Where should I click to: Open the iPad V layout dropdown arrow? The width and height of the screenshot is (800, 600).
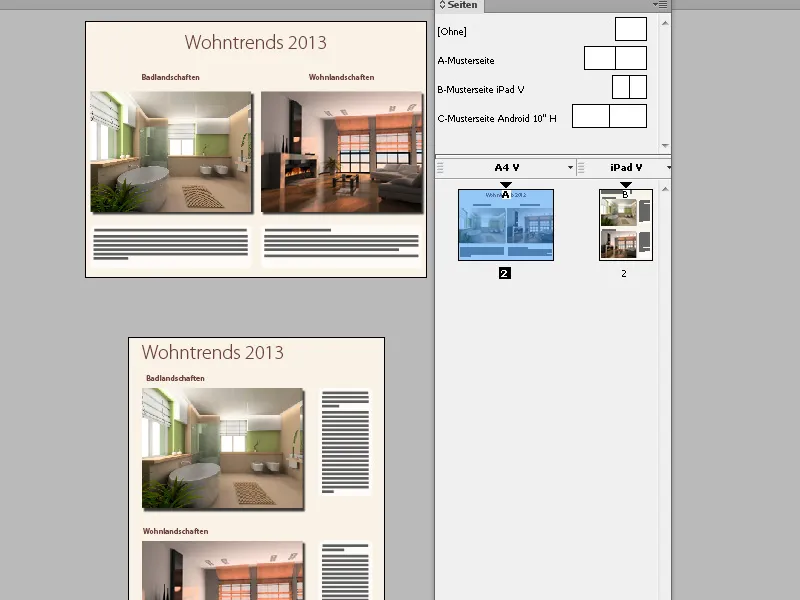tap(669, 168)
